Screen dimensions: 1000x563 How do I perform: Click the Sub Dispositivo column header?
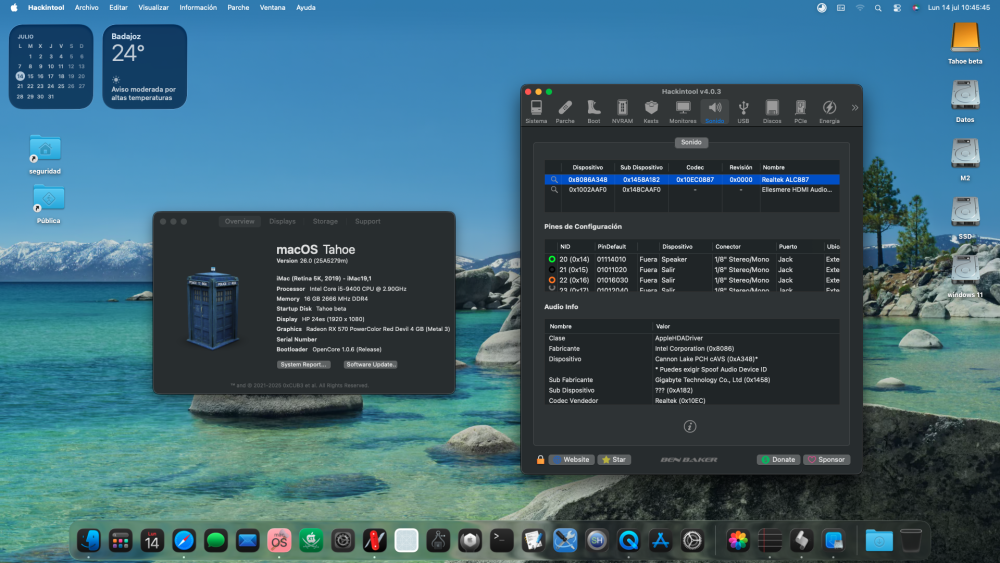[x=641, y=167]
